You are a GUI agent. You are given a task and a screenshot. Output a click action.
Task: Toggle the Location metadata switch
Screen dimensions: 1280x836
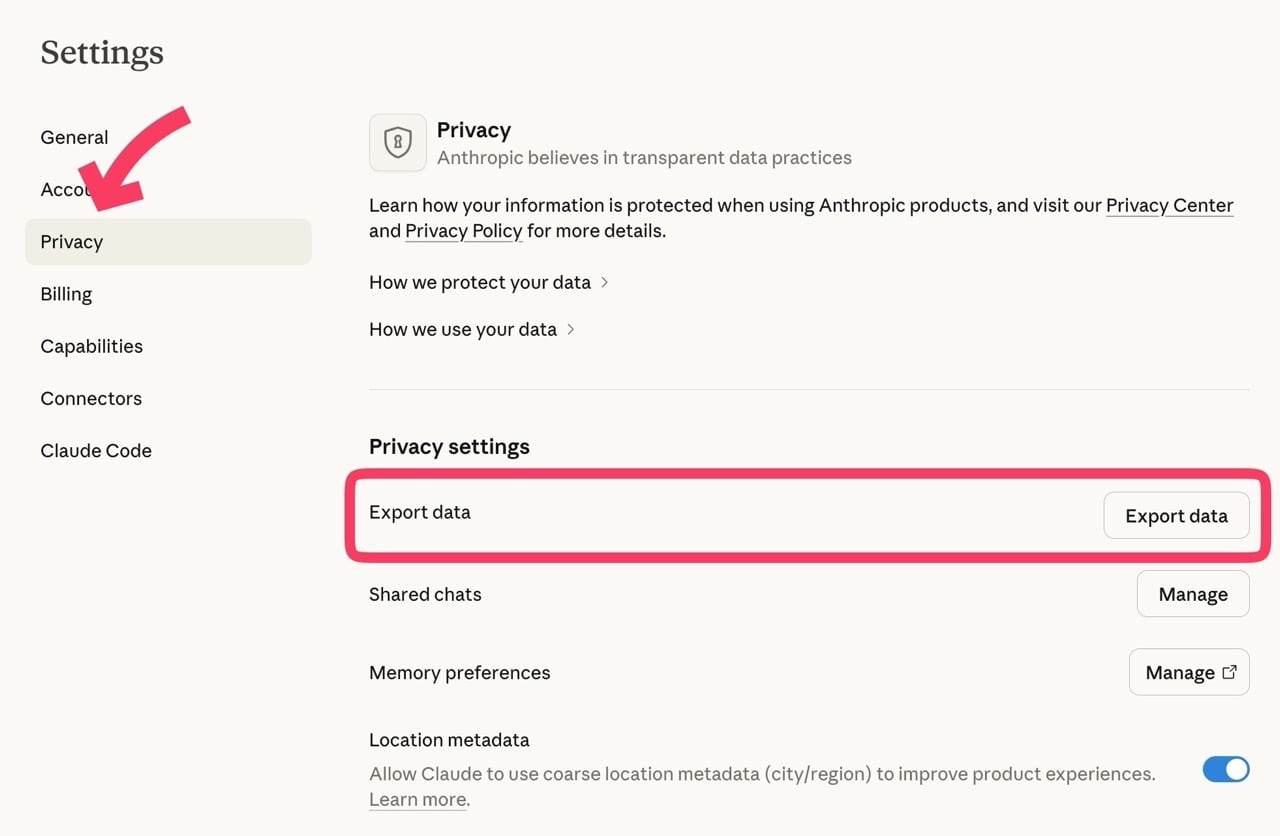tap(1225, 769)
